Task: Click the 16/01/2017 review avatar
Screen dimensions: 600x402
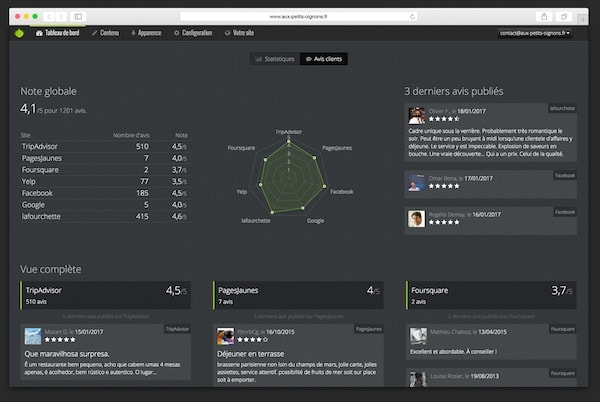Action: tap(416, 219)
